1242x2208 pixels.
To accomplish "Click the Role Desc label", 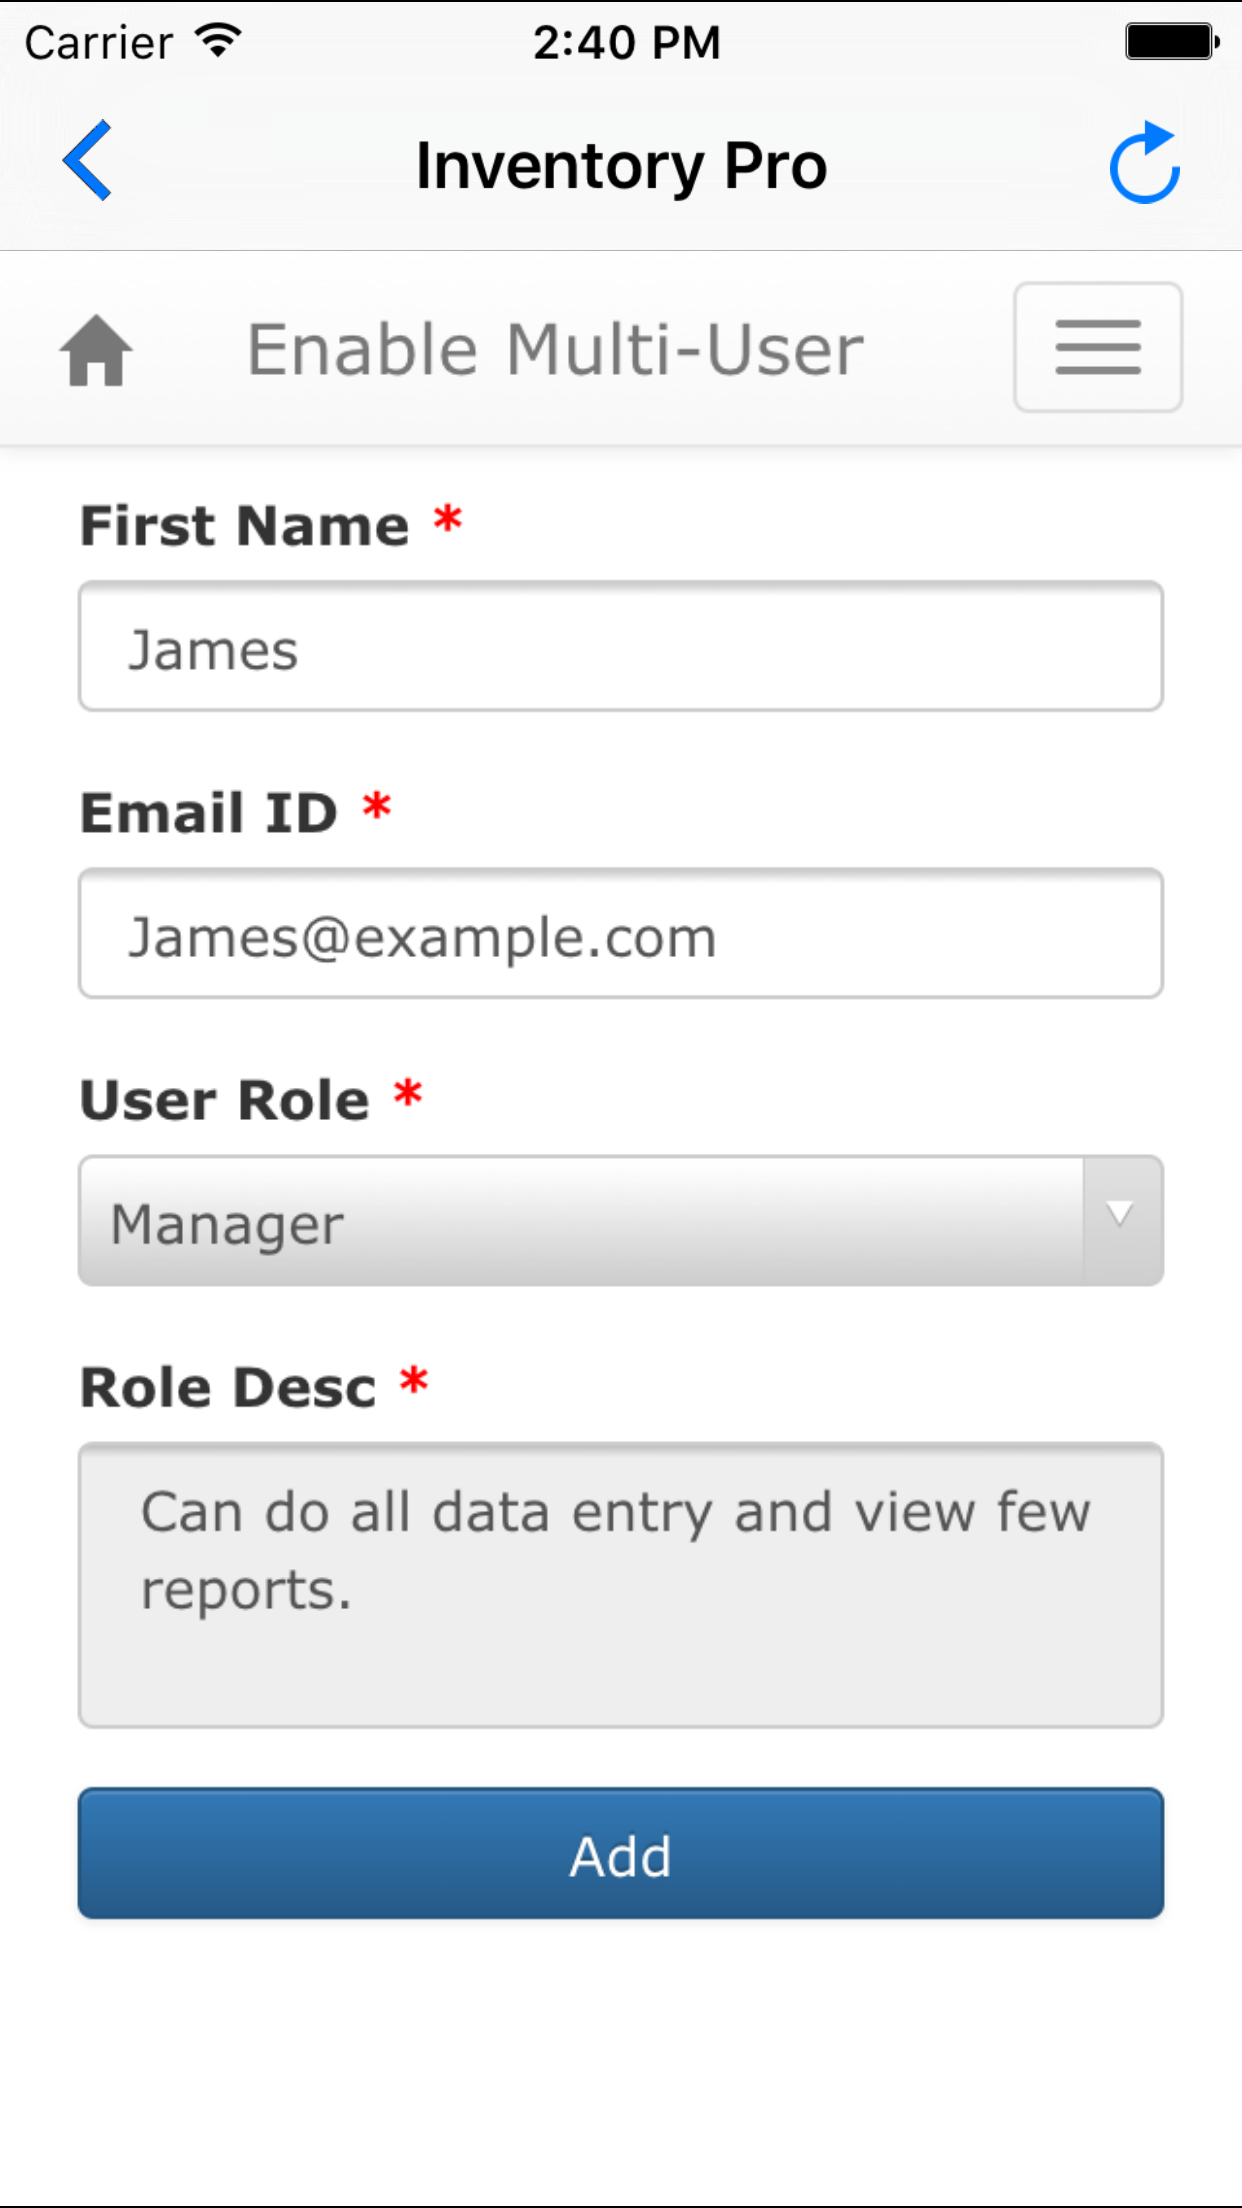I will tap(228, 1388).
